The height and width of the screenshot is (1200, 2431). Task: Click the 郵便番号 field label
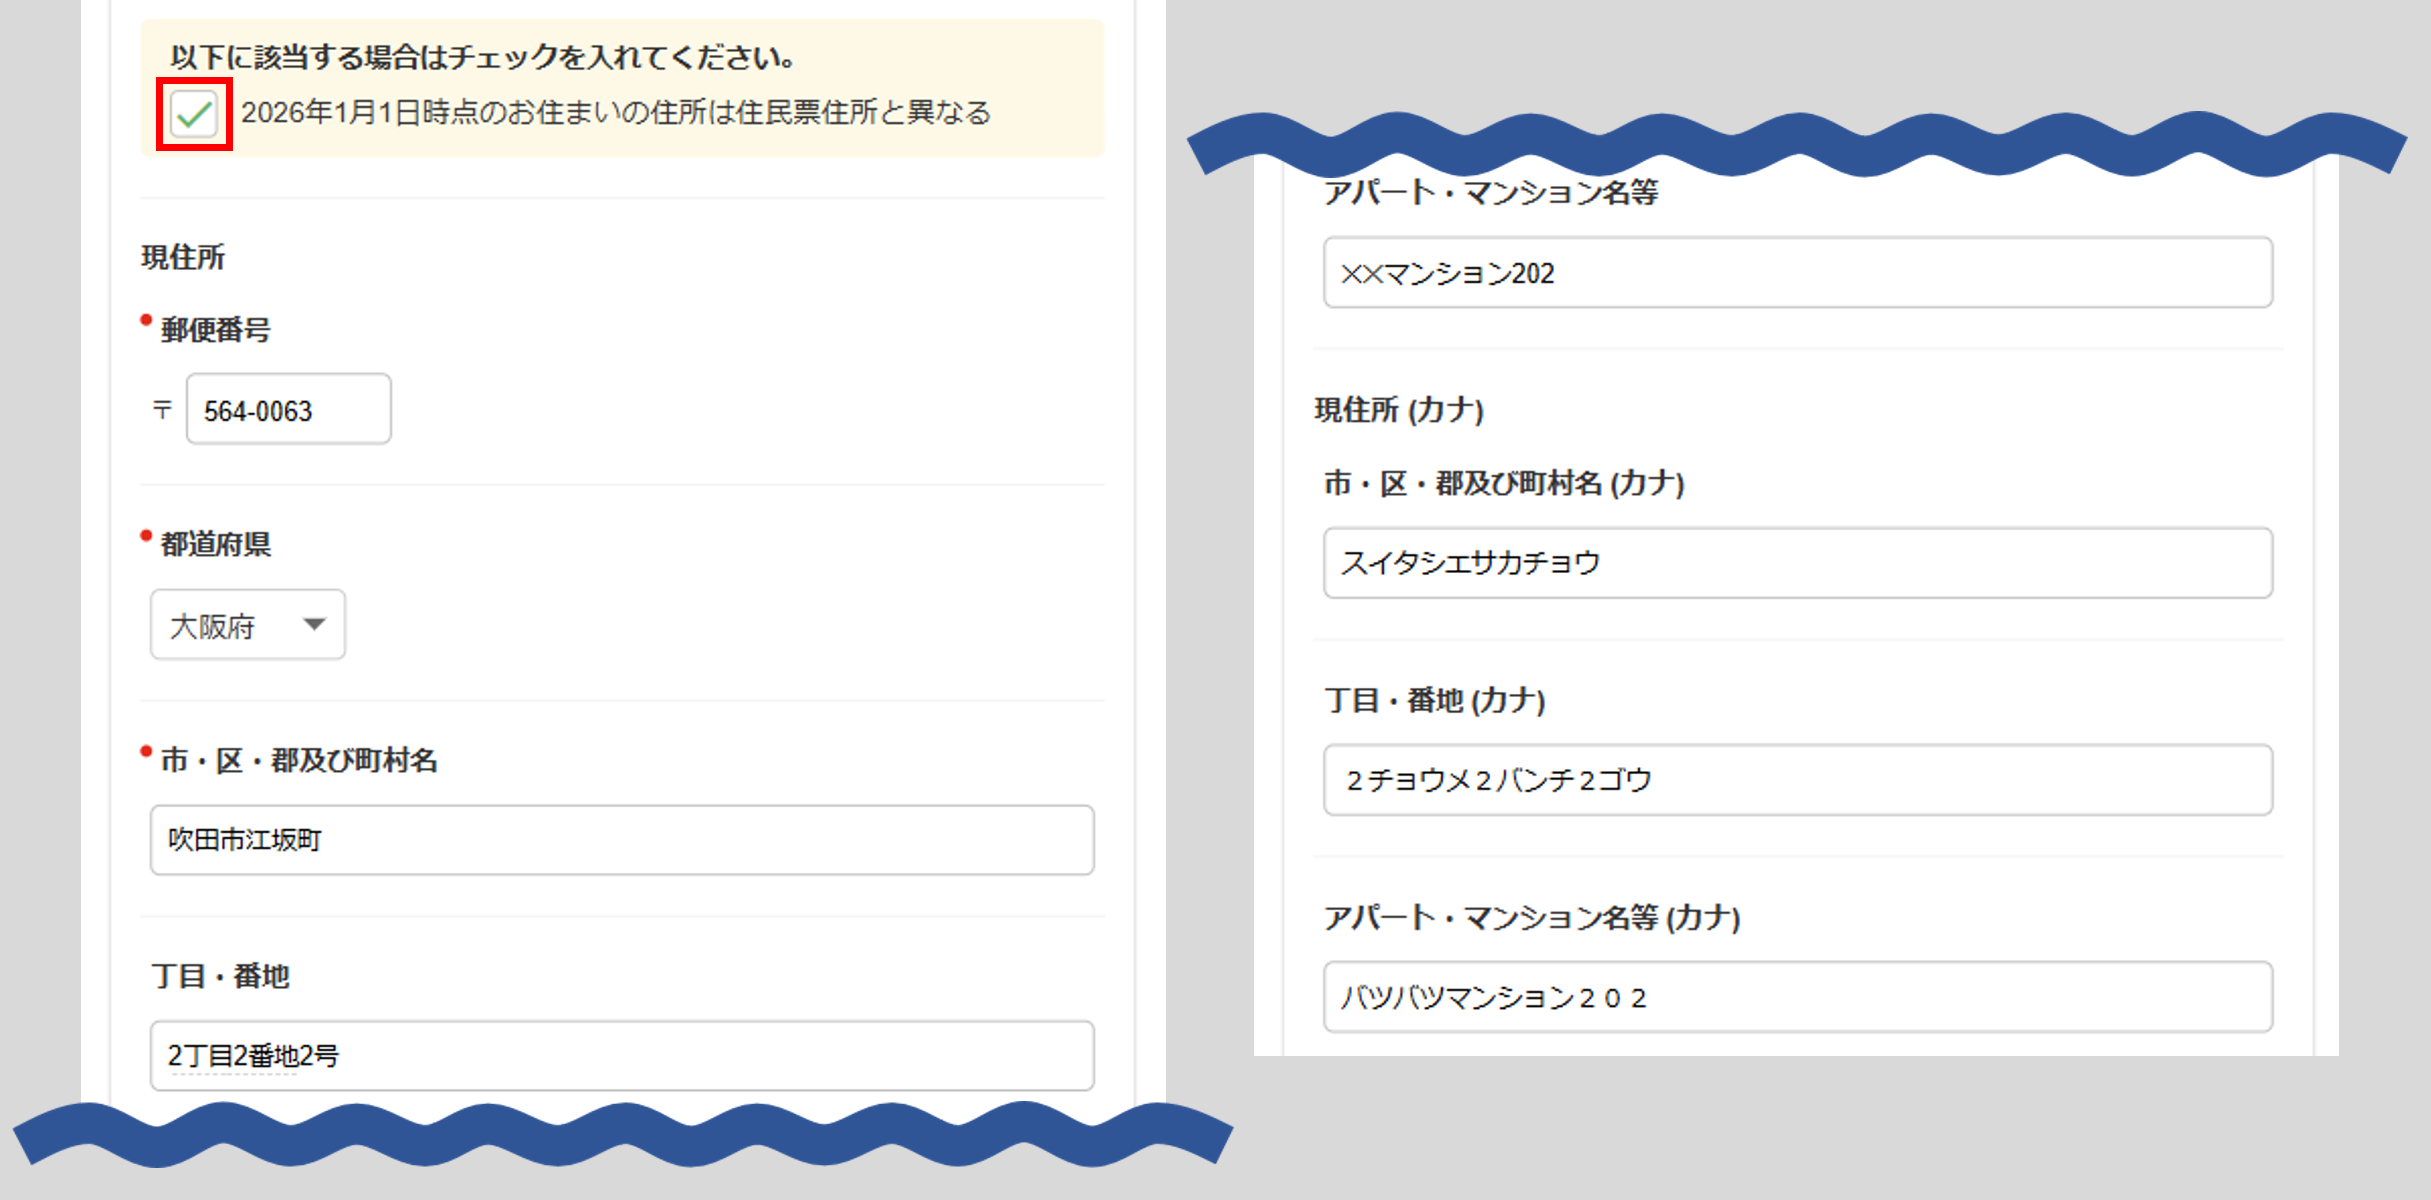point(215,330)
